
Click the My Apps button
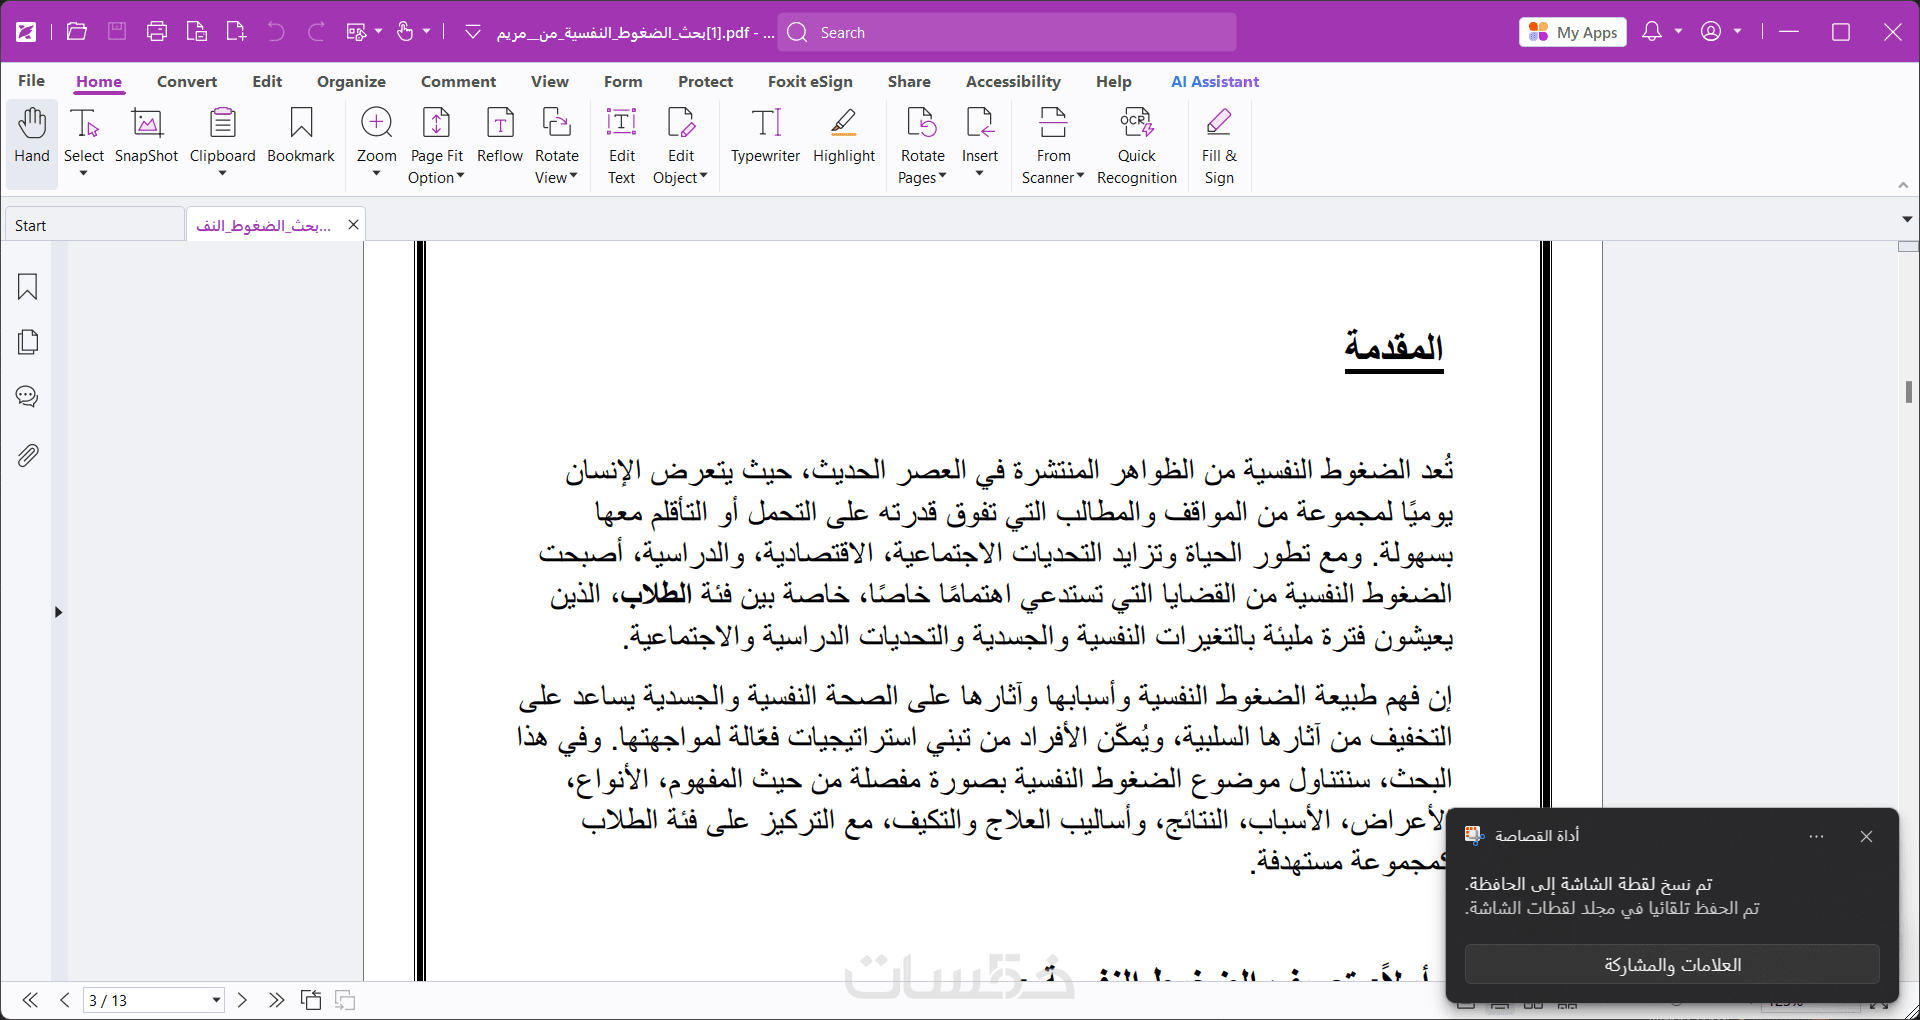pyautogui.click(x=1573, y=32)
